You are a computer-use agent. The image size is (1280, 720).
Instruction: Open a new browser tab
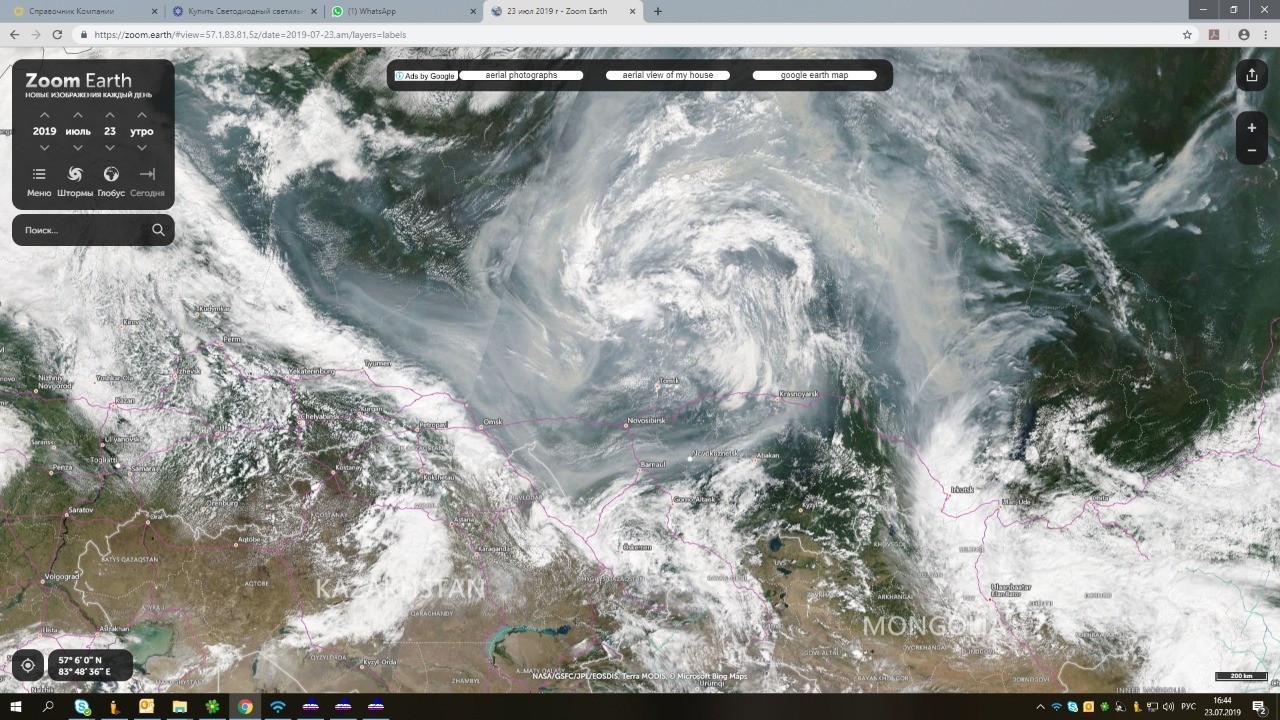pyautogui.click(x=657, y=11)
